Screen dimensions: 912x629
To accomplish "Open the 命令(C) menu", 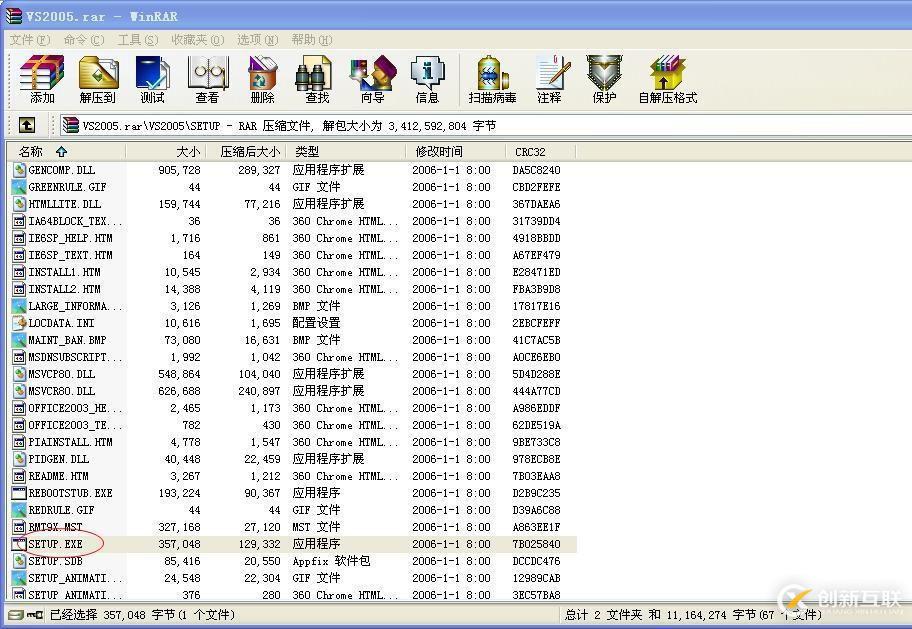I will (84, 40).
